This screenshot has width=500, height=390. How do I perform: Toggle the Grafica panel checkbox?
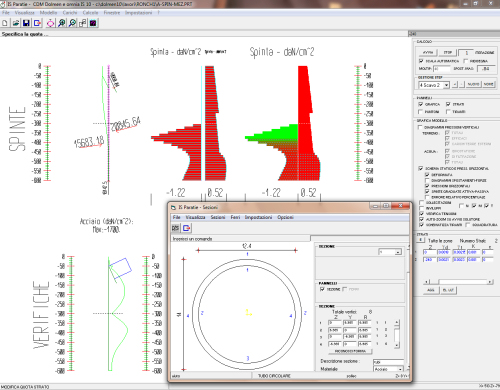coord(421,104)
